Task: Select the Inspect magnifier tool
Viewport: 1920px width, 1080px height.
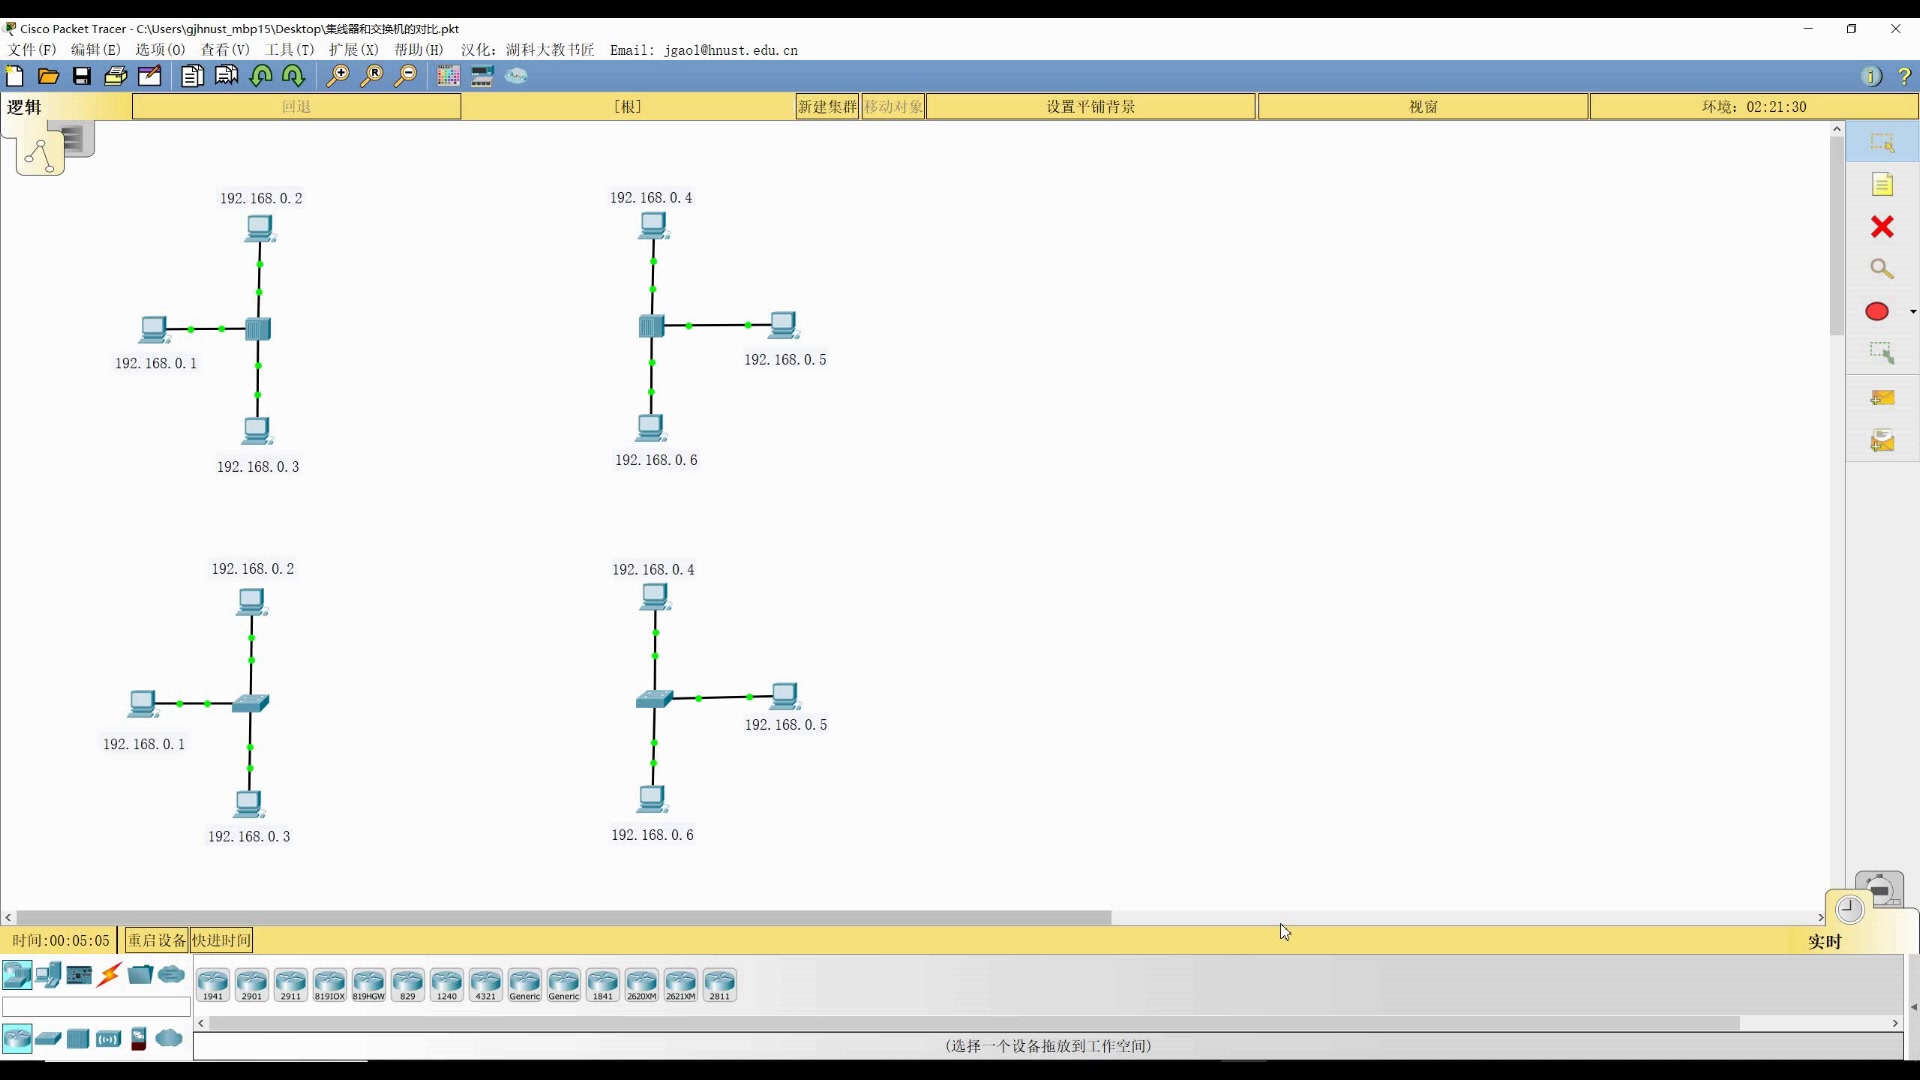Action: point(1882,269)
